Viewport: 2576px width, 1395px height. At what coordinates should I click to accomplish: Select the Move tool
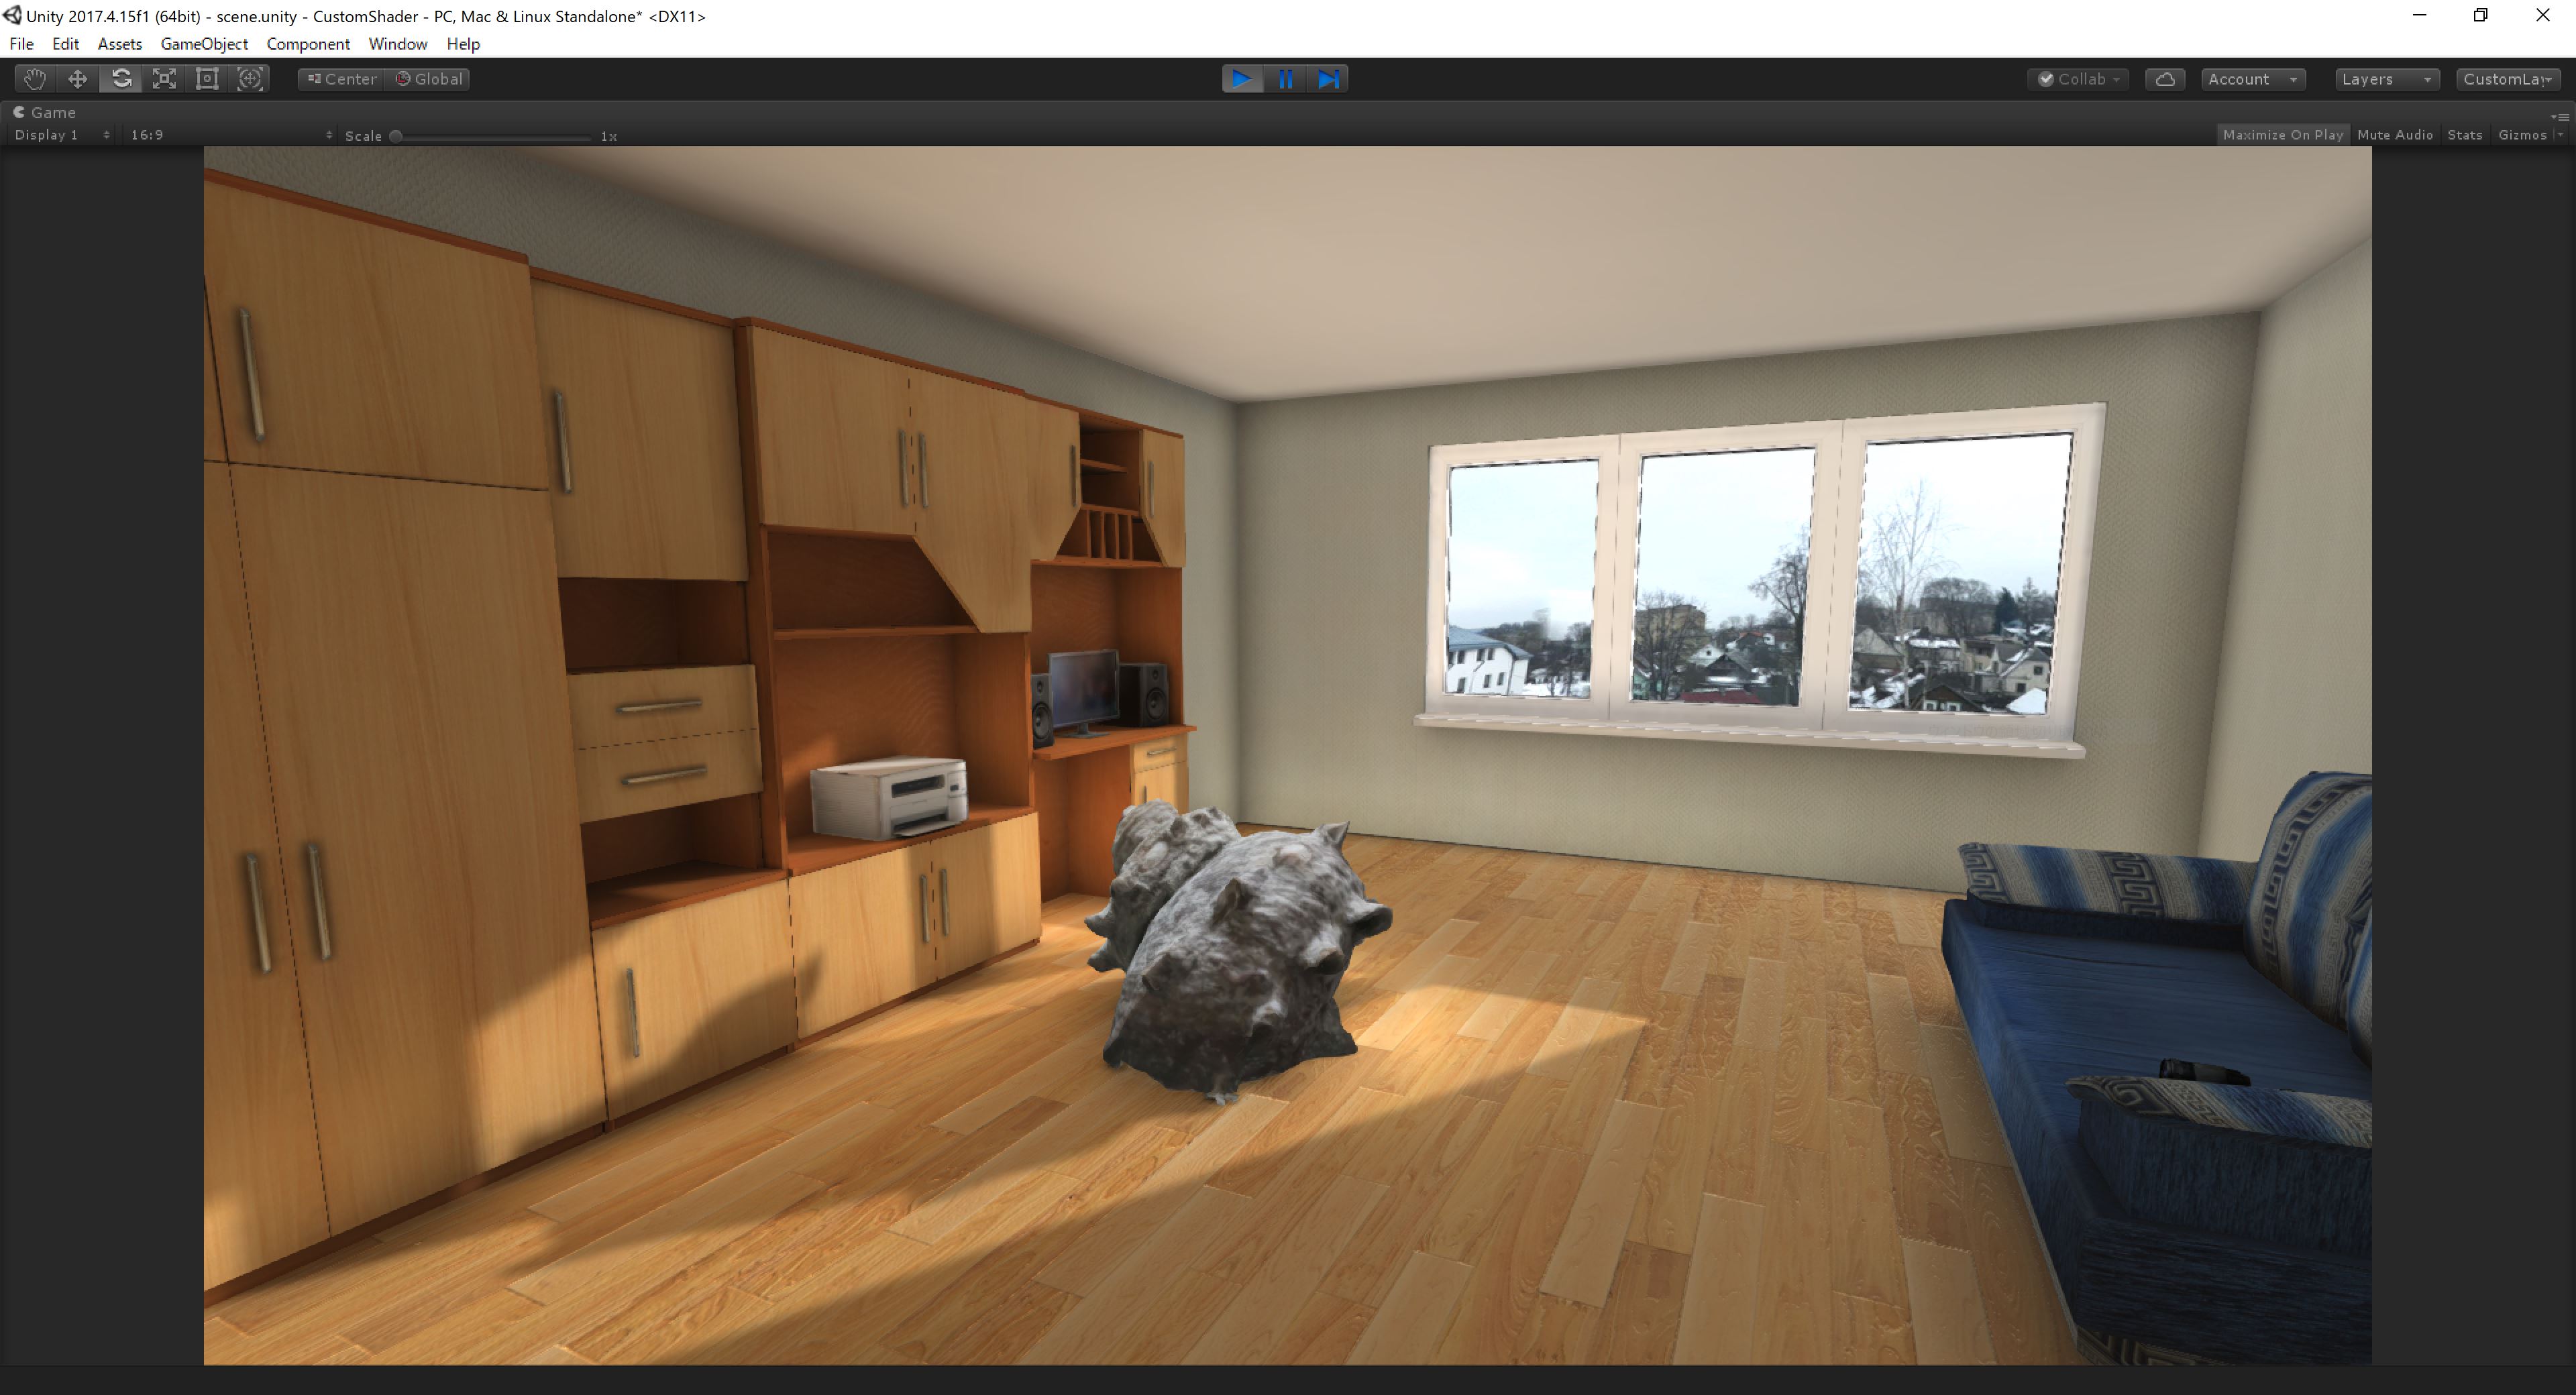[77, 79]
